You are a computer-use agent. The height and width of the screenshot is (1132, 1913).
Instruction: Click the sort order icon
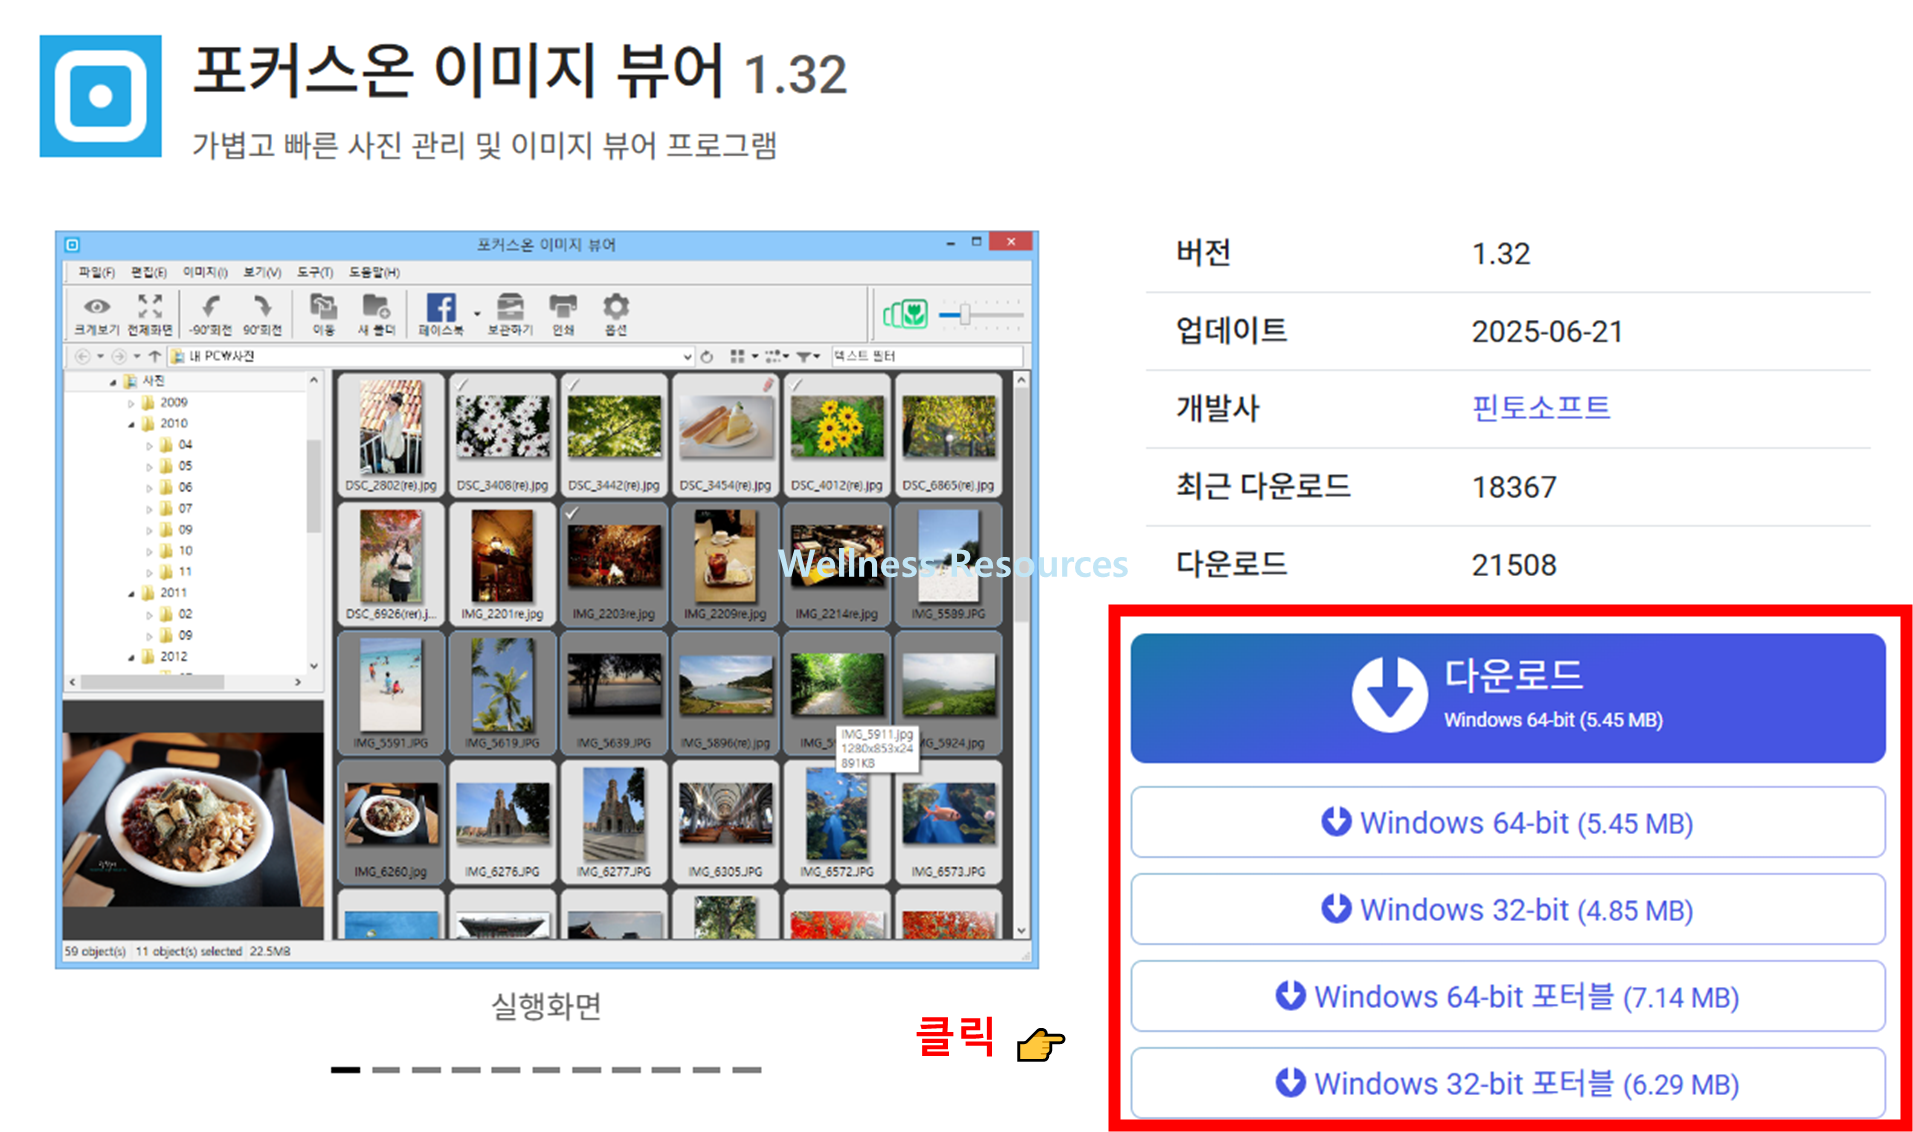(x=773, y=356)
